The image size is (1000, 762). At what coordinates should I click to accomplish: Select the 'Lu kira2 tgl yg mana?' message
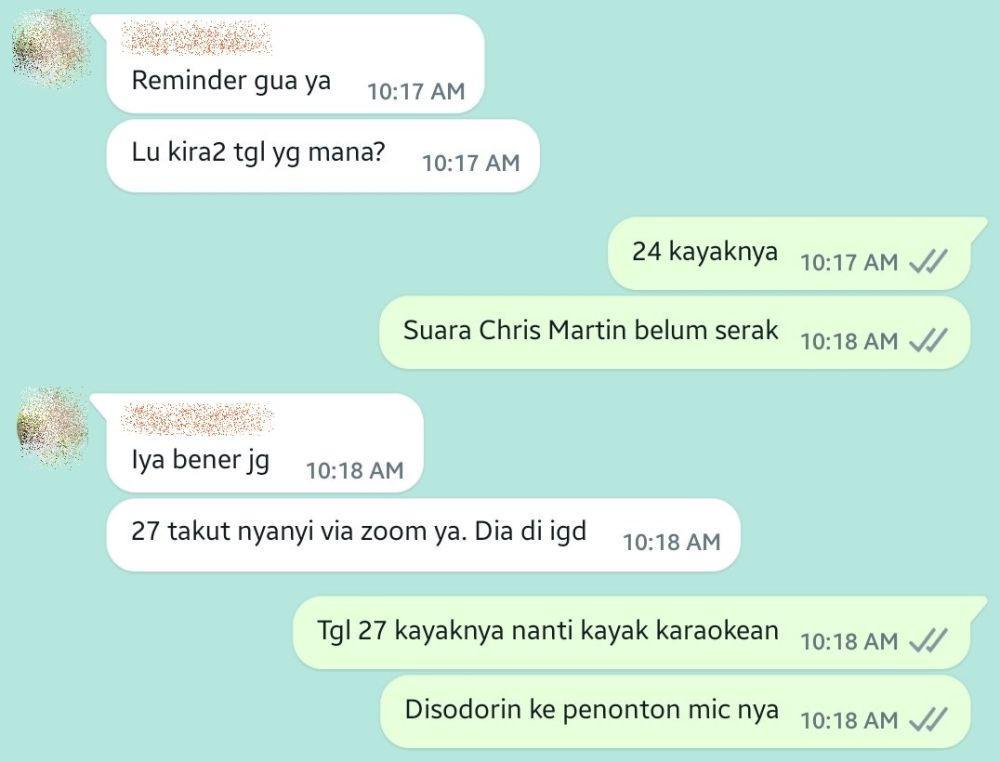[x=323, y=156]
